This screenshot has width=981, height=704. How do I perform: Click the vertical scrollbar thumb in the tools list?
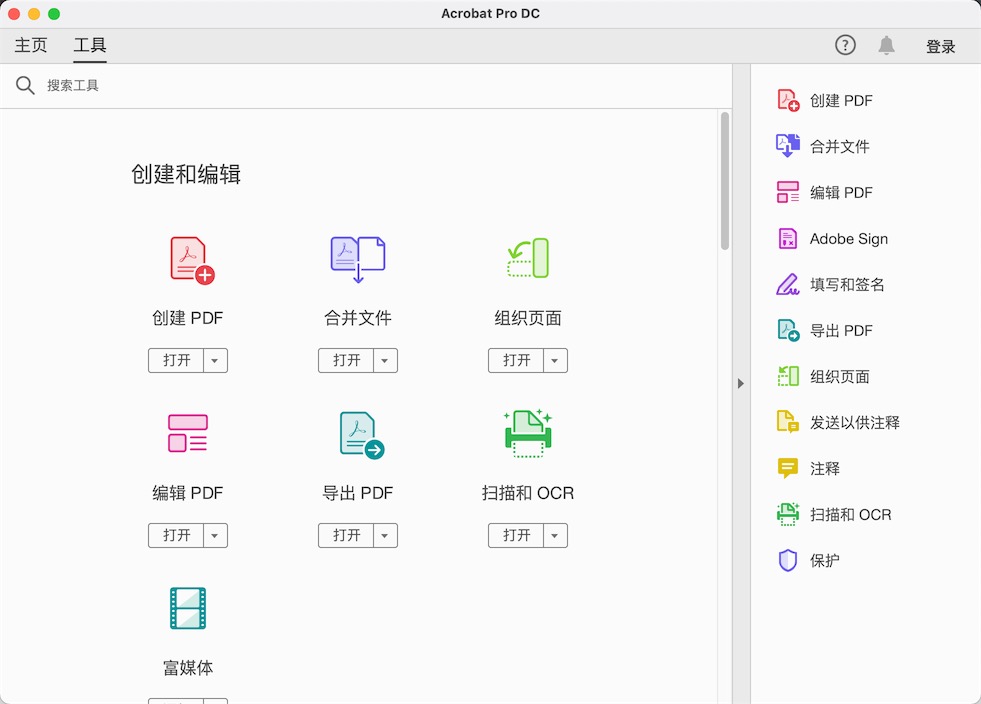coord(725,181)
